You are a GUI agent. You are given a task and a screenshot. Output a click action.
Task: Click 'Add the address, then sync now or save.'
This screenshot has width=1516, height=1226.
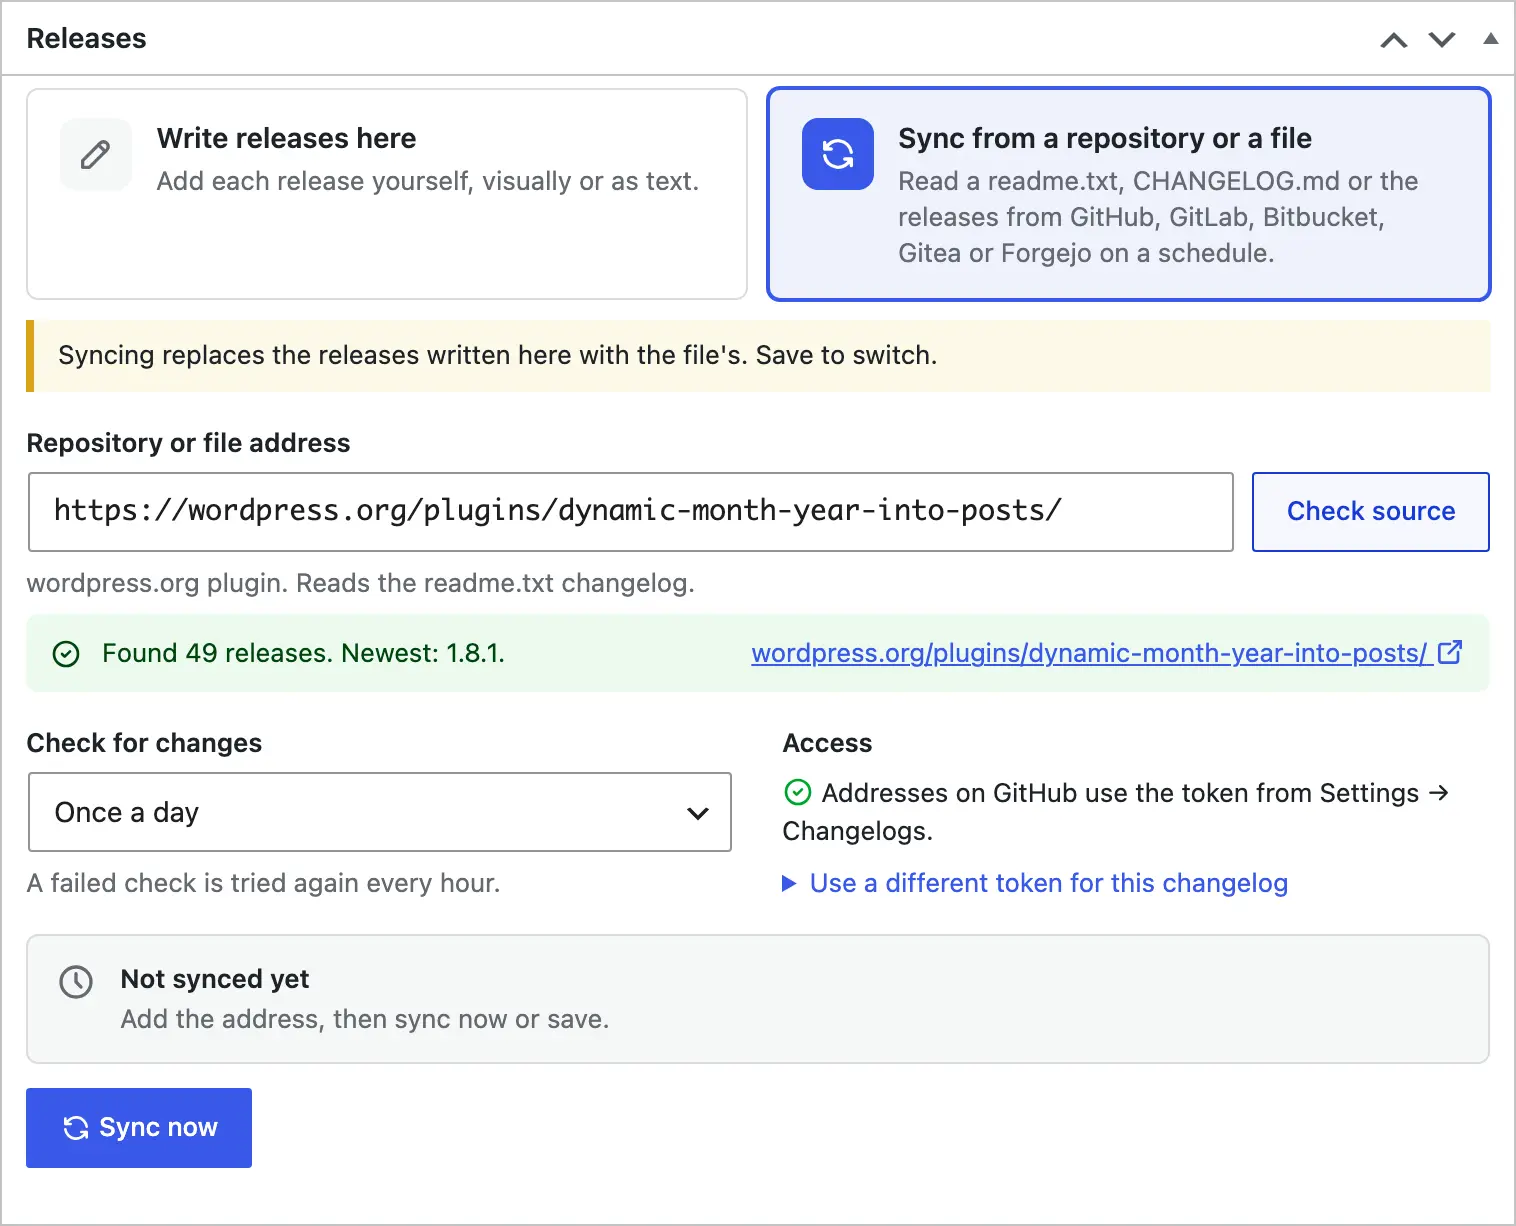coord(365,1019)
